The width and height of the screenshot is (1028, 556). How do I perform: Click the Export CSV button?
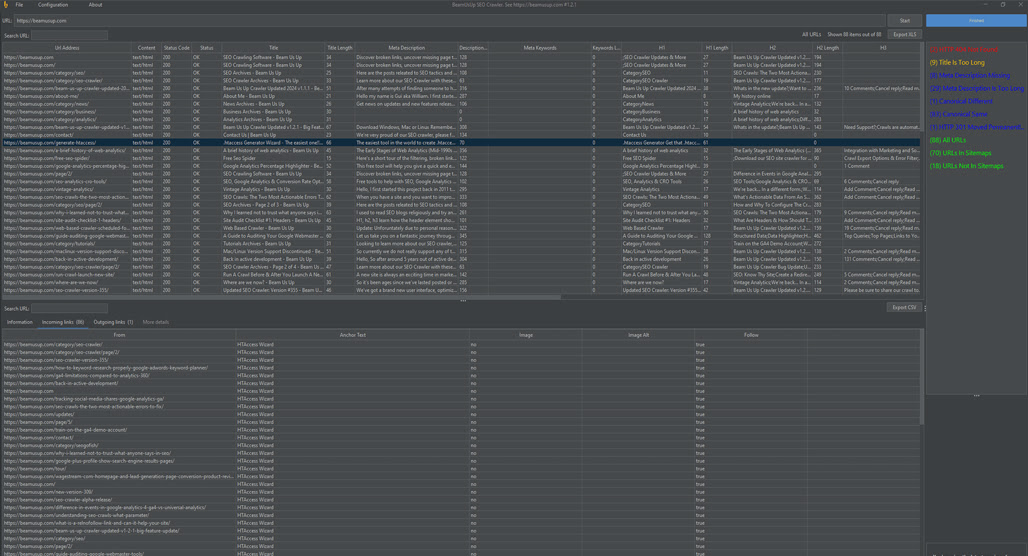pos(904,307)
